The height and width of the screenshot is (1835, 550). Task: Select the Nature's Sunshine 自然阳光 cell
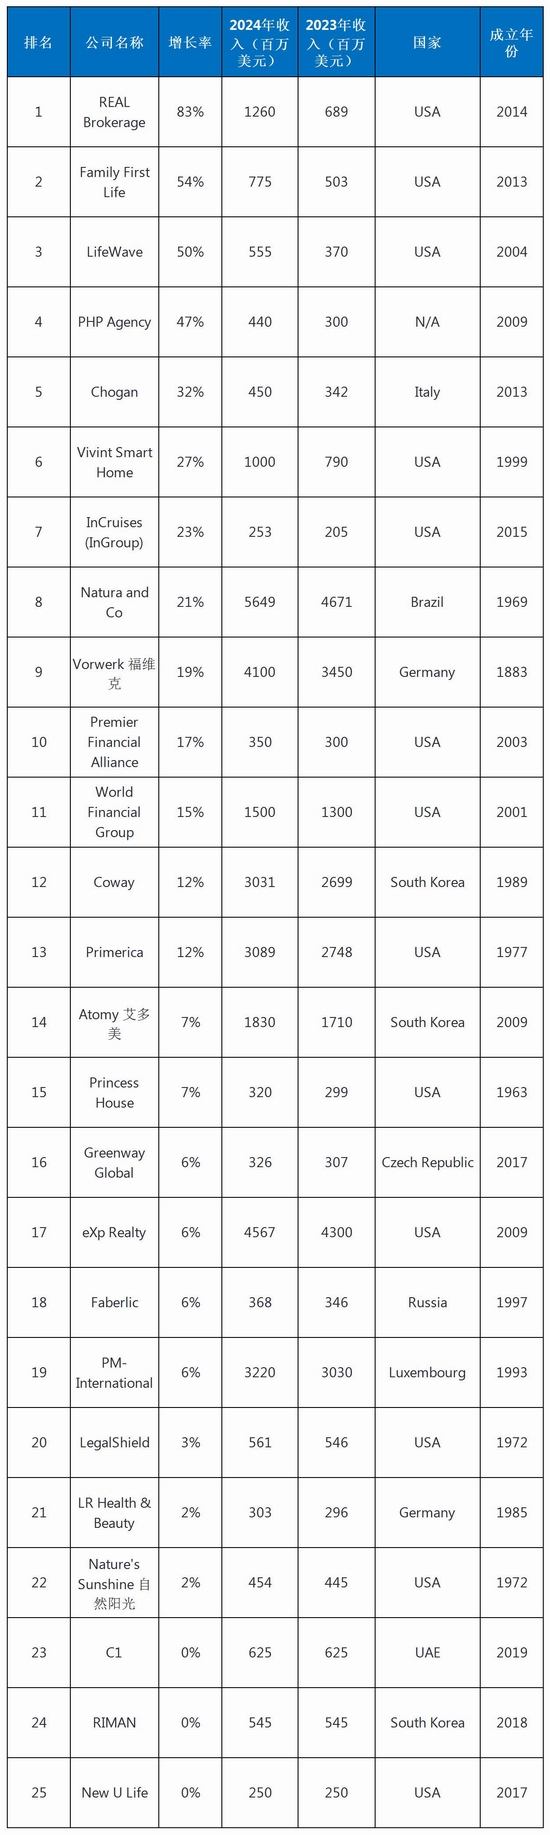click(114, 1582)
